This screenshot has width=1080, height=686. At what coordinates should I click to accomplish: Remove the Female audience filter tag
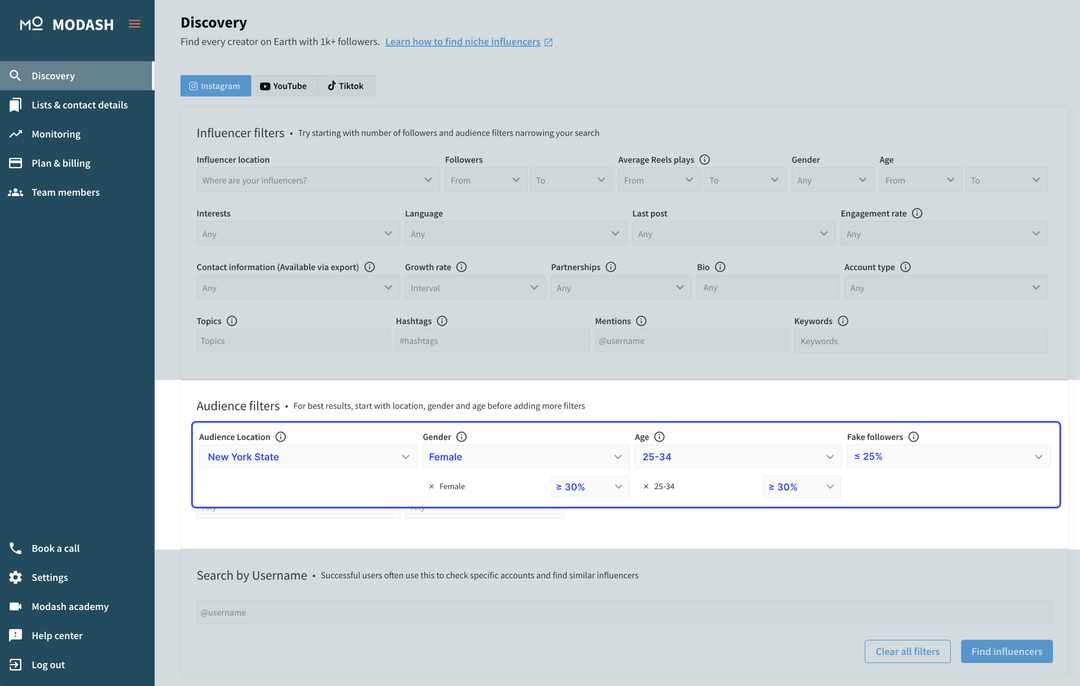pos(434,486)
